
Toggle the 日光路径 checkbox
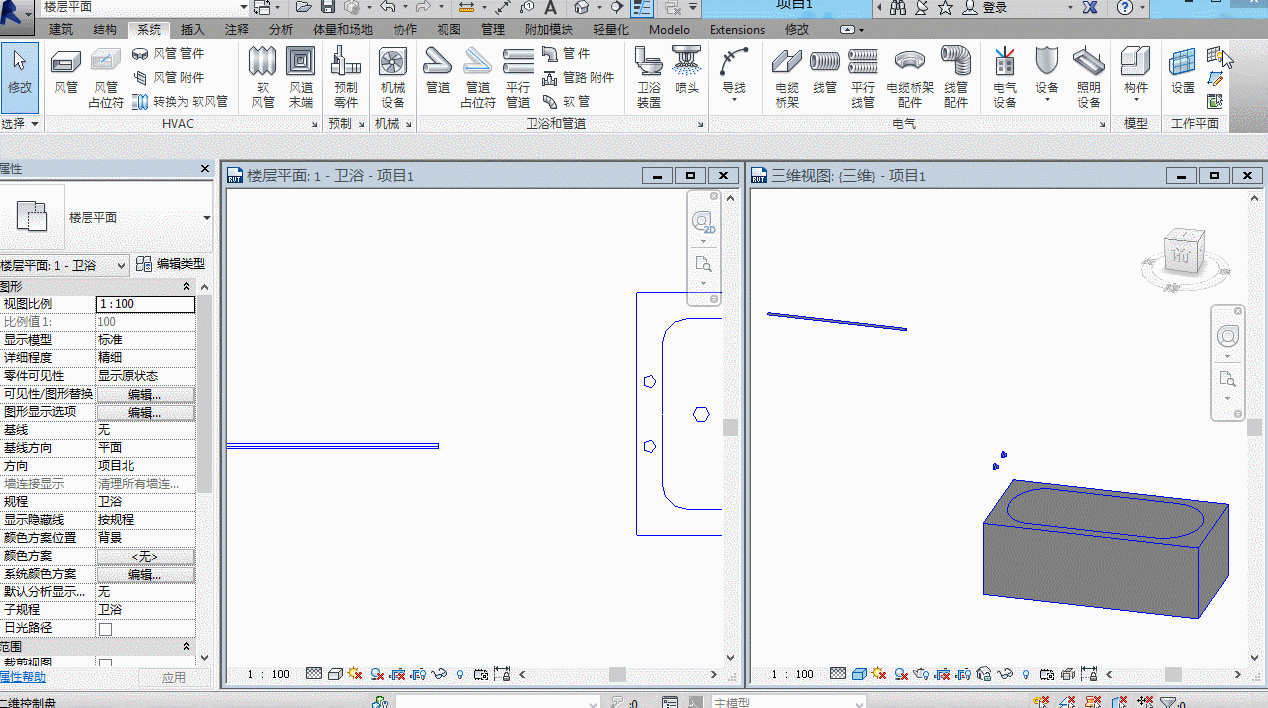pyautogui.click(x=105, y=629)
